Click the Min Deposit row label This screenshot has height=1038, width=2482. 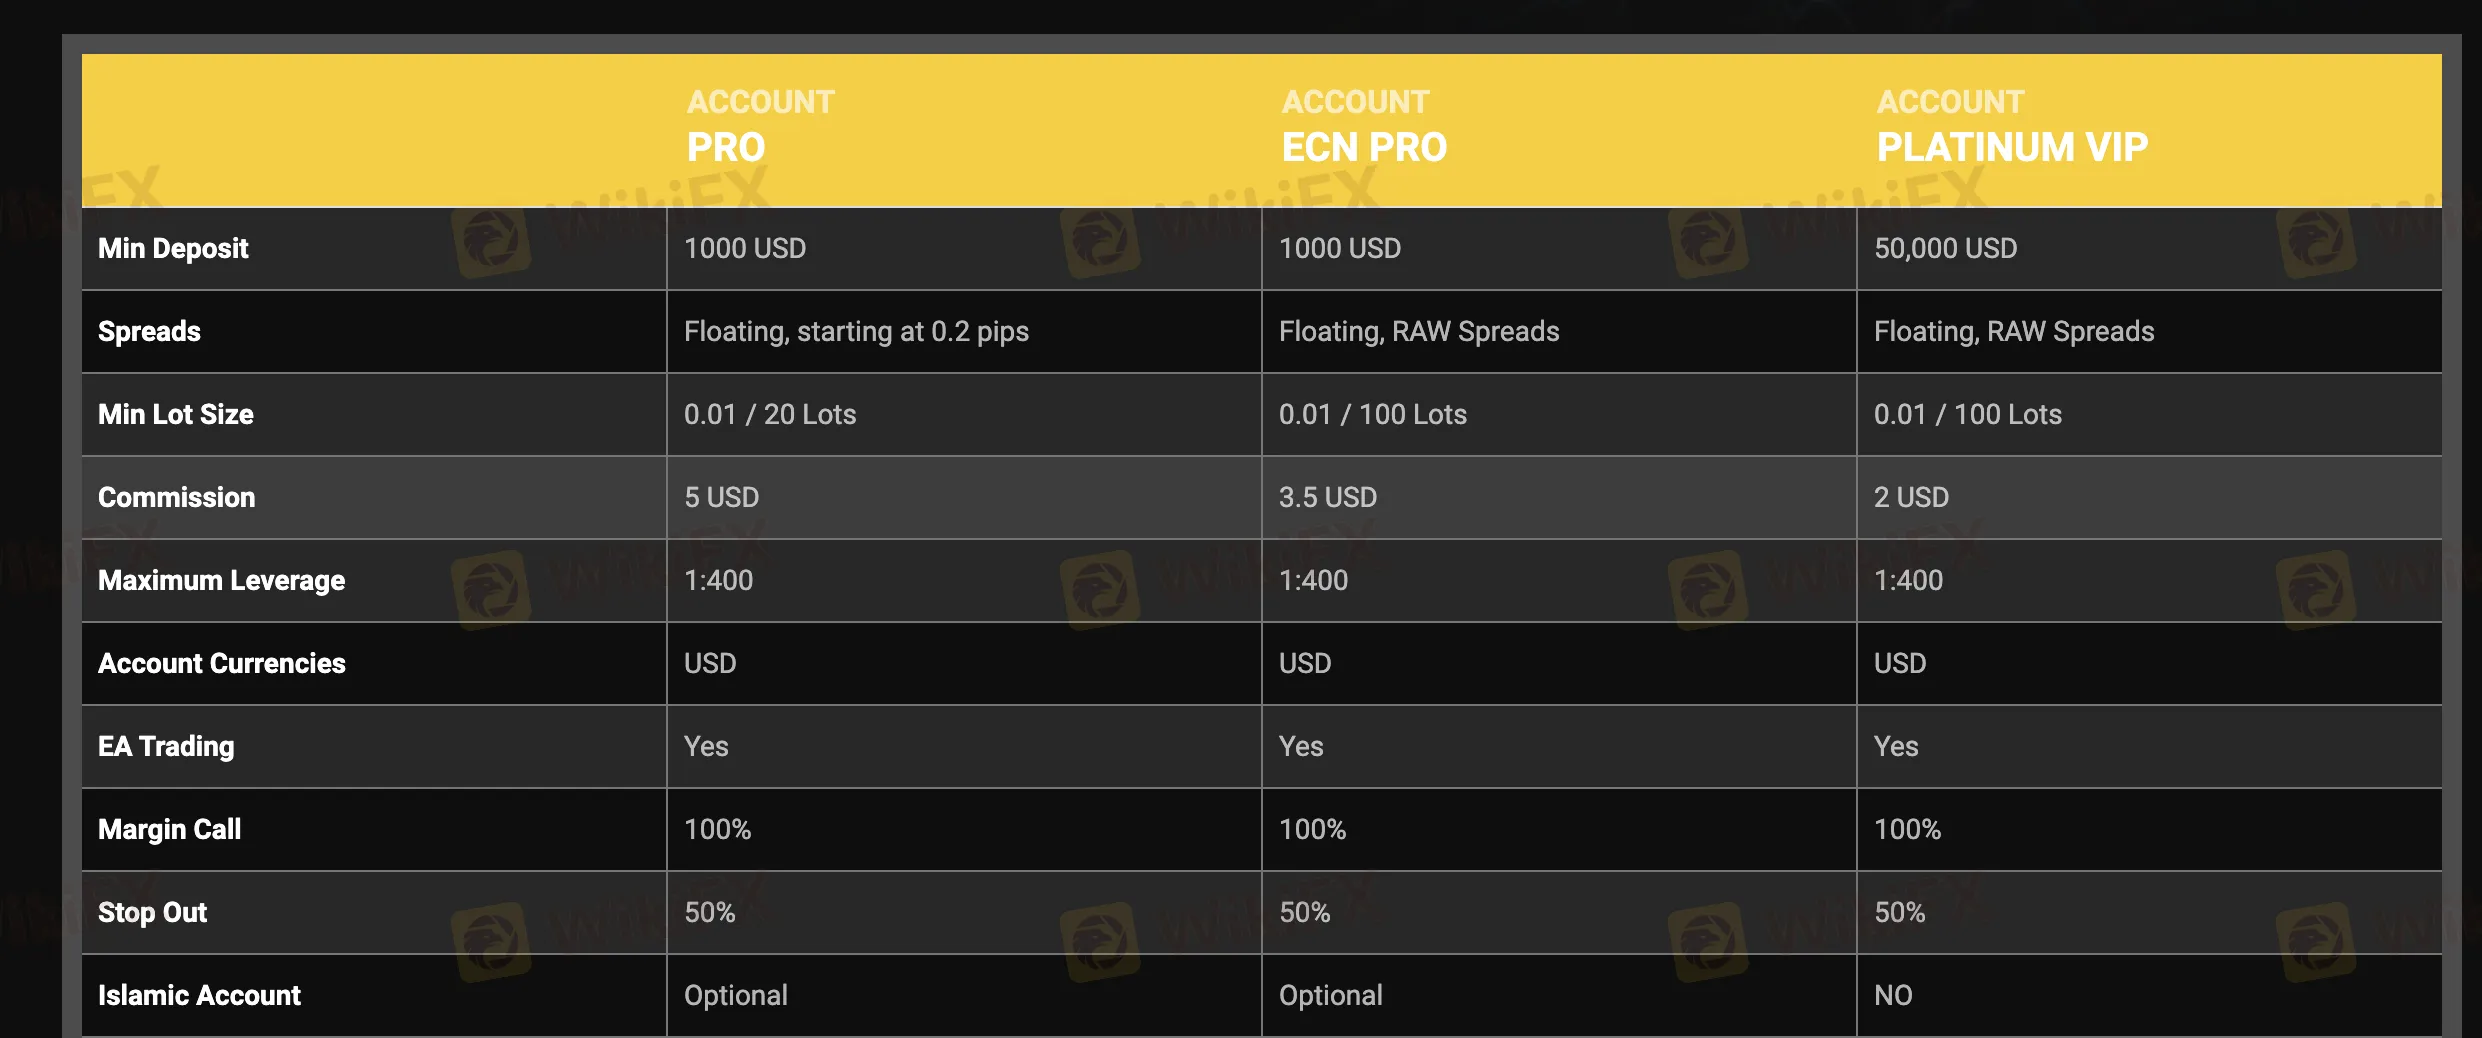coord(173,248)
